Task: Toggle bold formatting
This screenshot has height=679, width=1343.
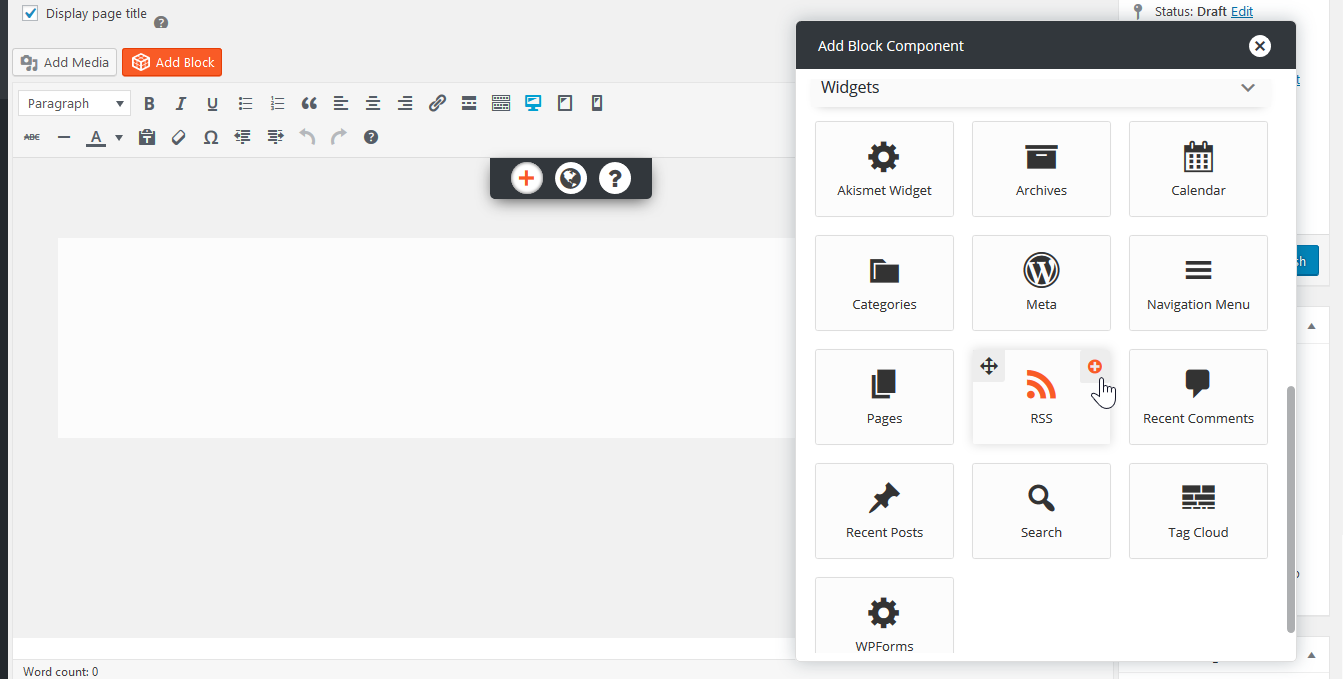Action: pos(149,103)
